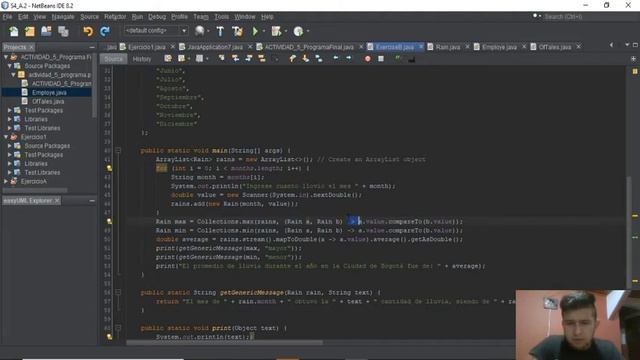
Task: Click the red Start Macro Recording icon
Action: 368,59
